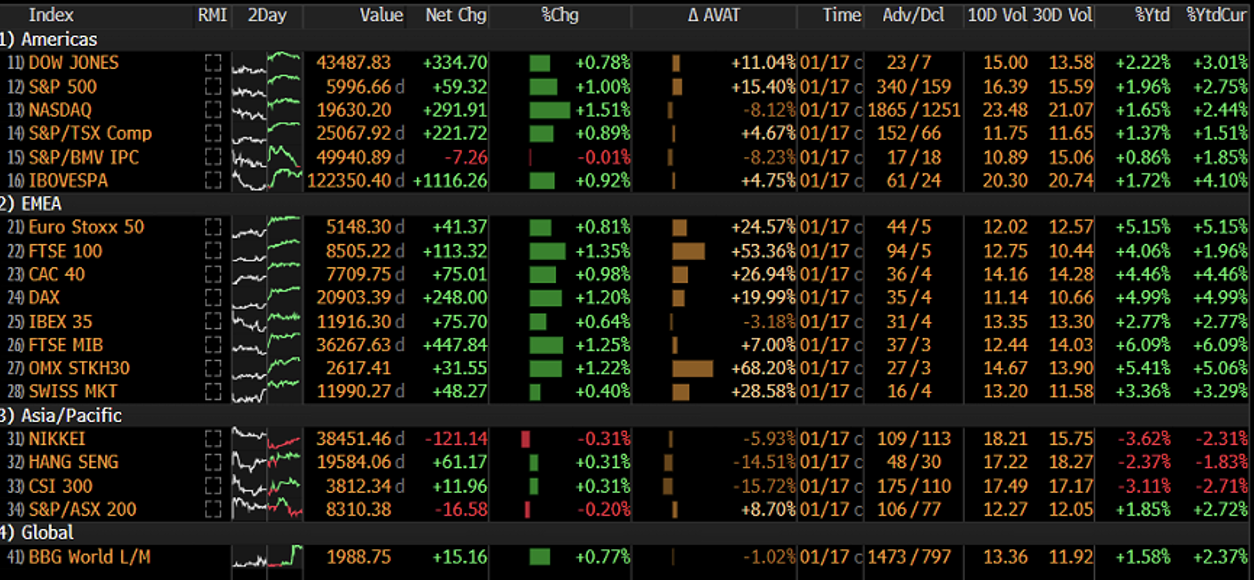
Task: Click the %YtdCur column header
Action: pos(1217,15)
